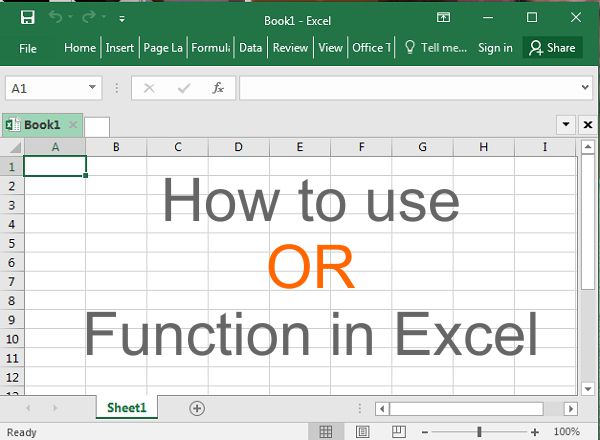Select row 5 header

point(12,243)
